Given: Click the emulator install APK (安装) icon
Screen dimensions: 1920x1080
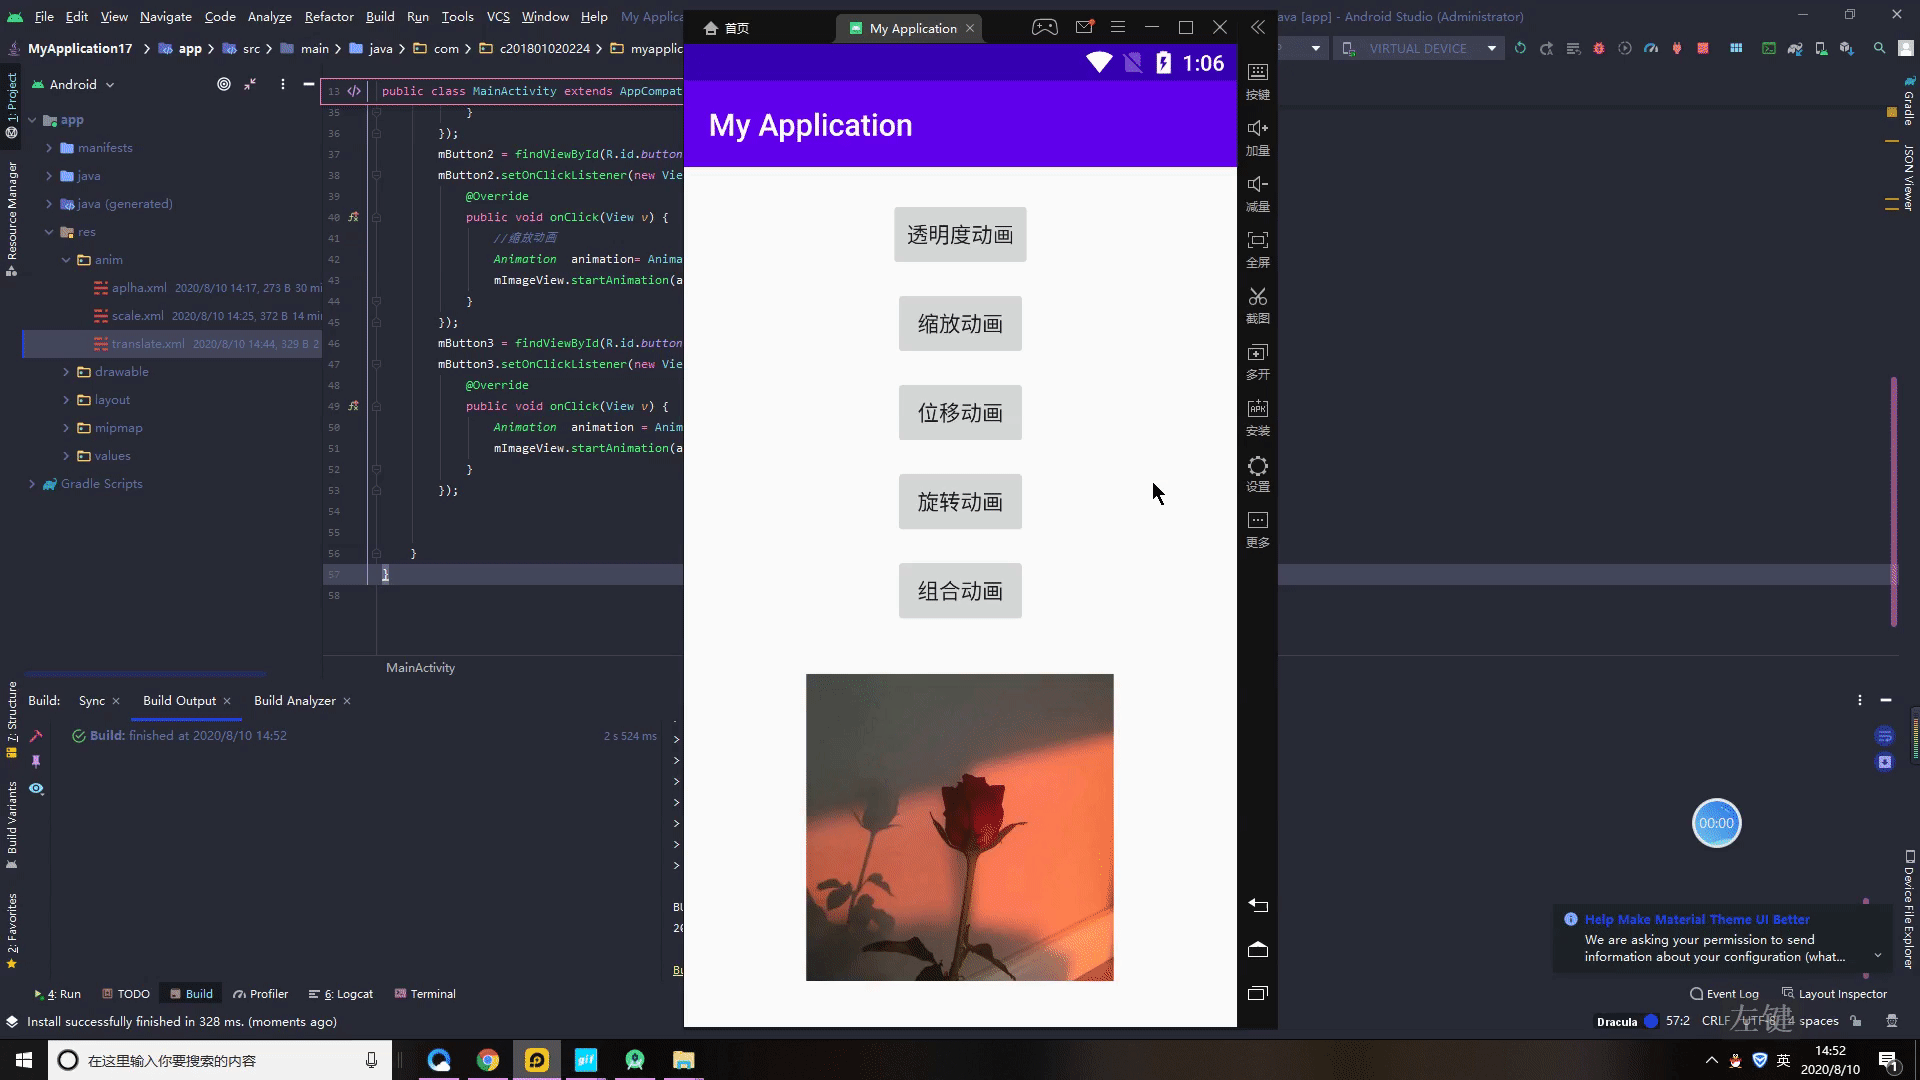Looking at the screenshot, I should click(1258, 409).
